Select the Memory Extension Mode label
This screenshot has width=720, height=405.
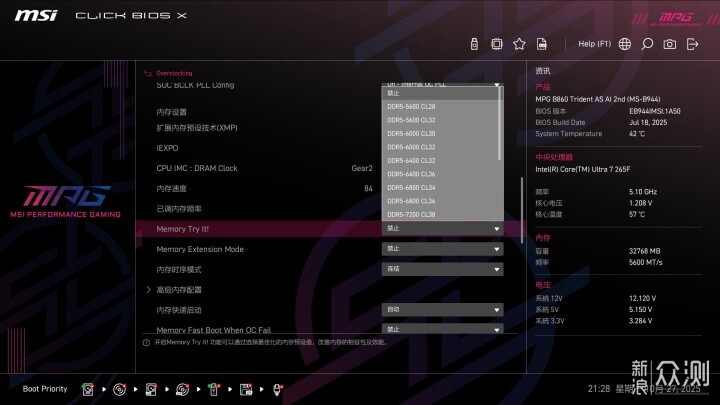[200, 249]
